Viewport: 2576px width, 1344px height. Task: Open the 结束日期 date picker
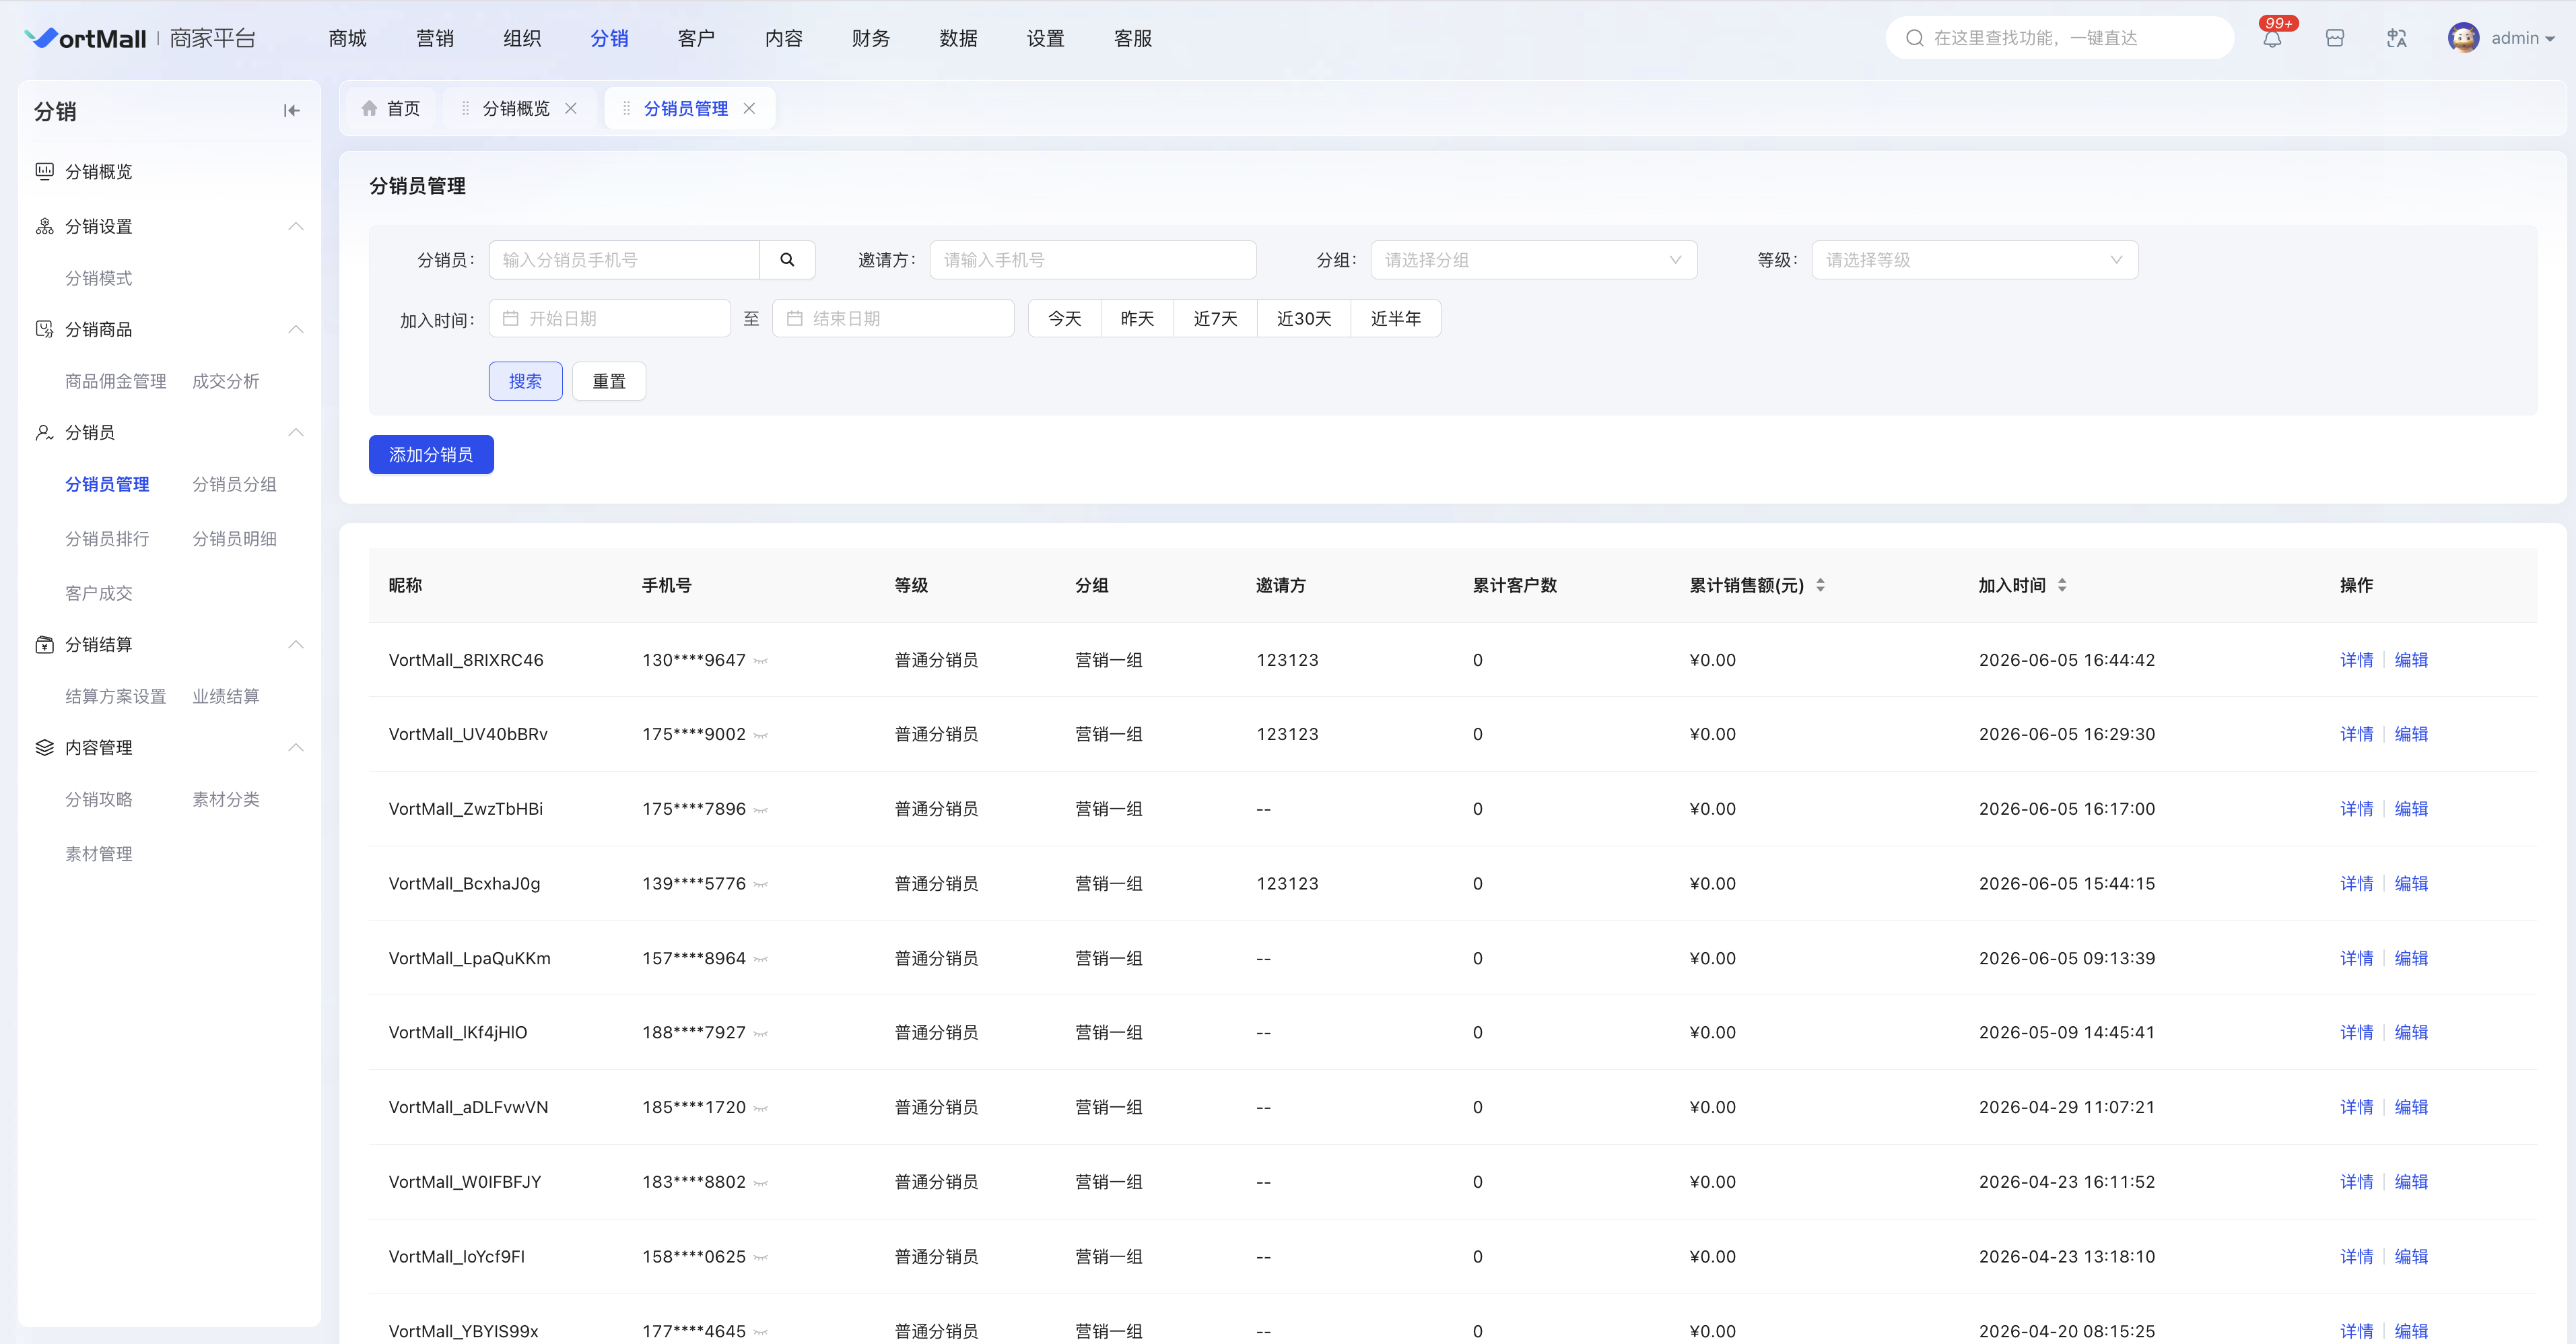[893, 318]
